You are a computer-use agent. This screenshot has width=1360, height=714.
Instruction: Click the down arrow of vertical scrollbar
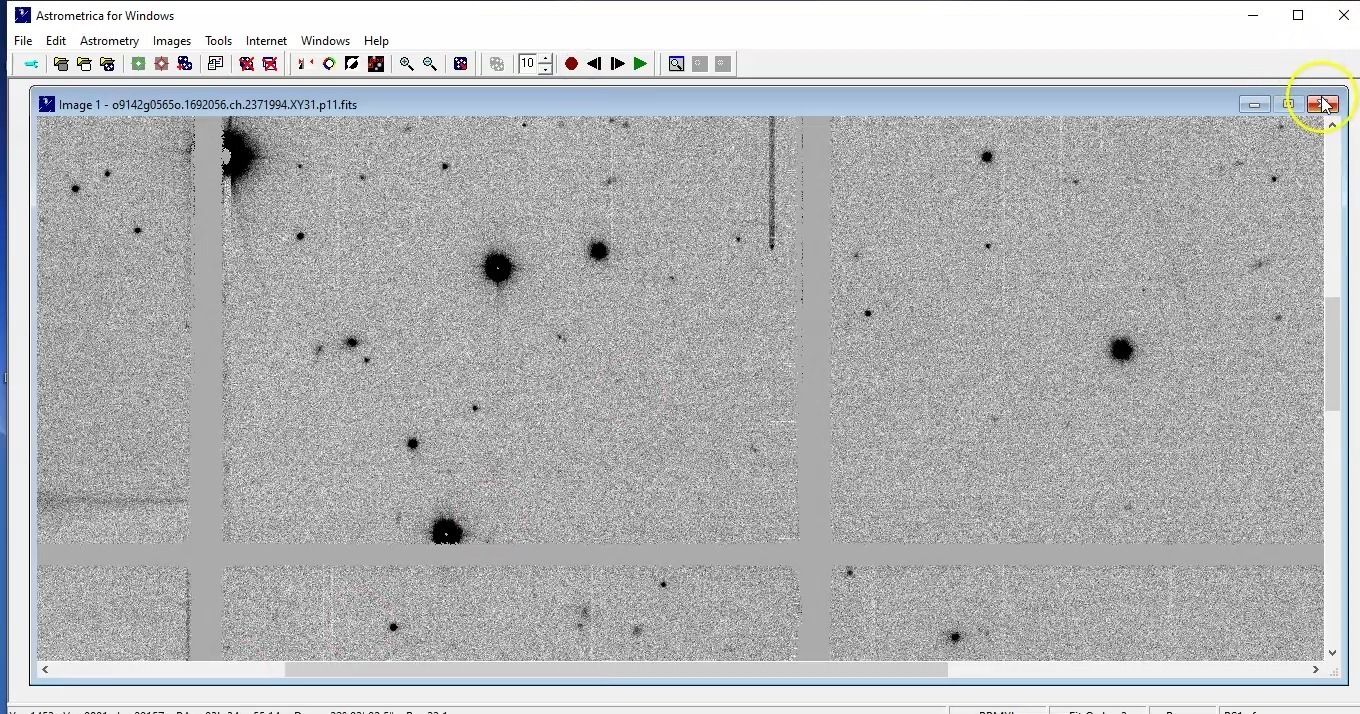point(1332,653)
